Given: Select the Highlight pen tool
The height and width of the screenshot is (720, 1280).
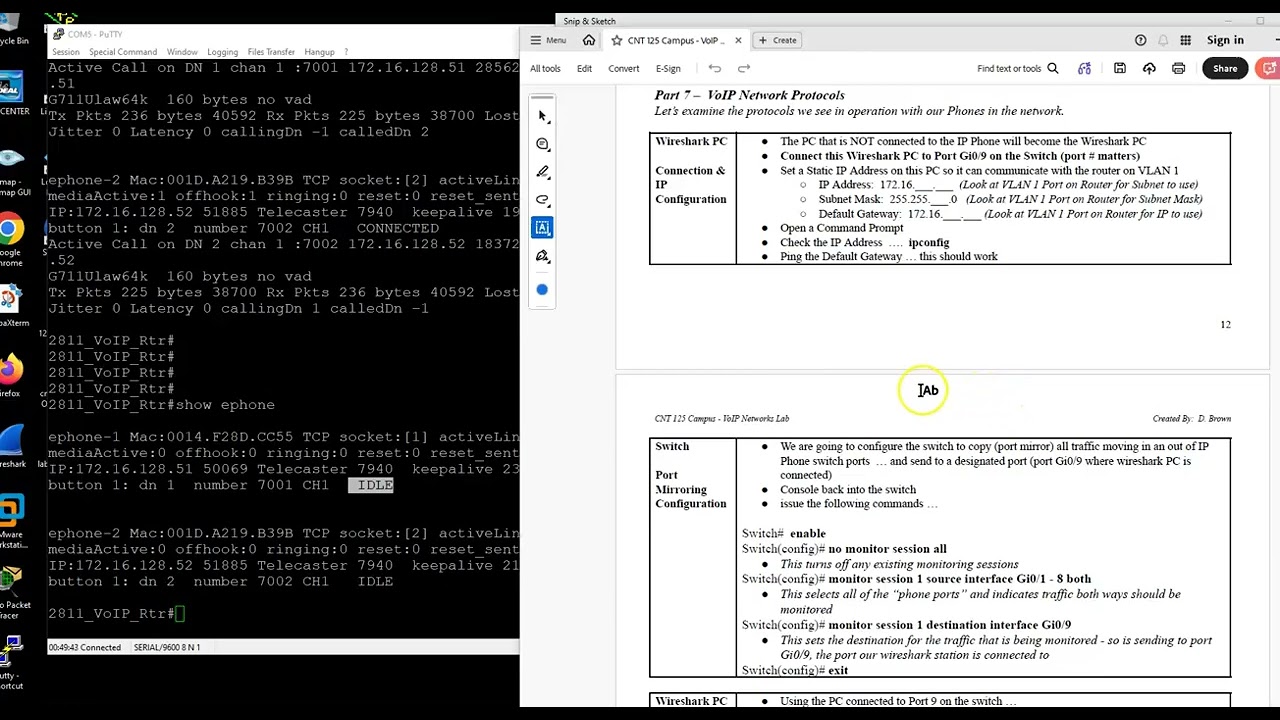Looking at the screenshot, I should (543, 172).
